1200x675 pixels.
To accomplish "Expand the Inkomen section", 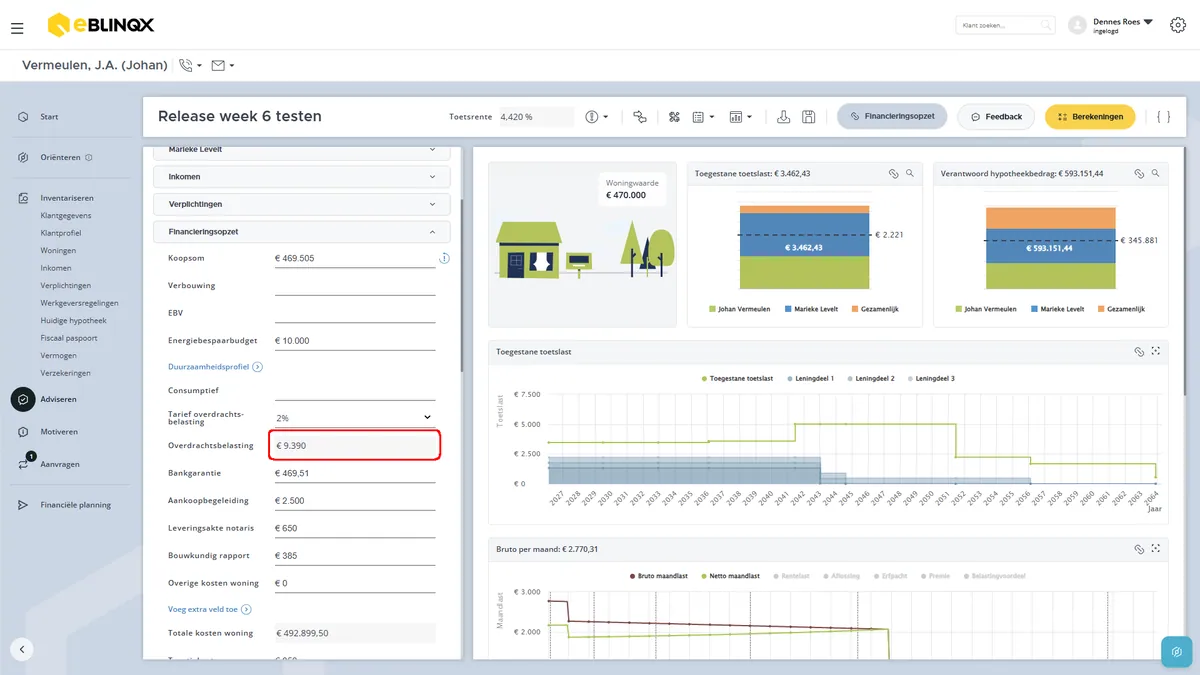I will click(x=302, y=177).
